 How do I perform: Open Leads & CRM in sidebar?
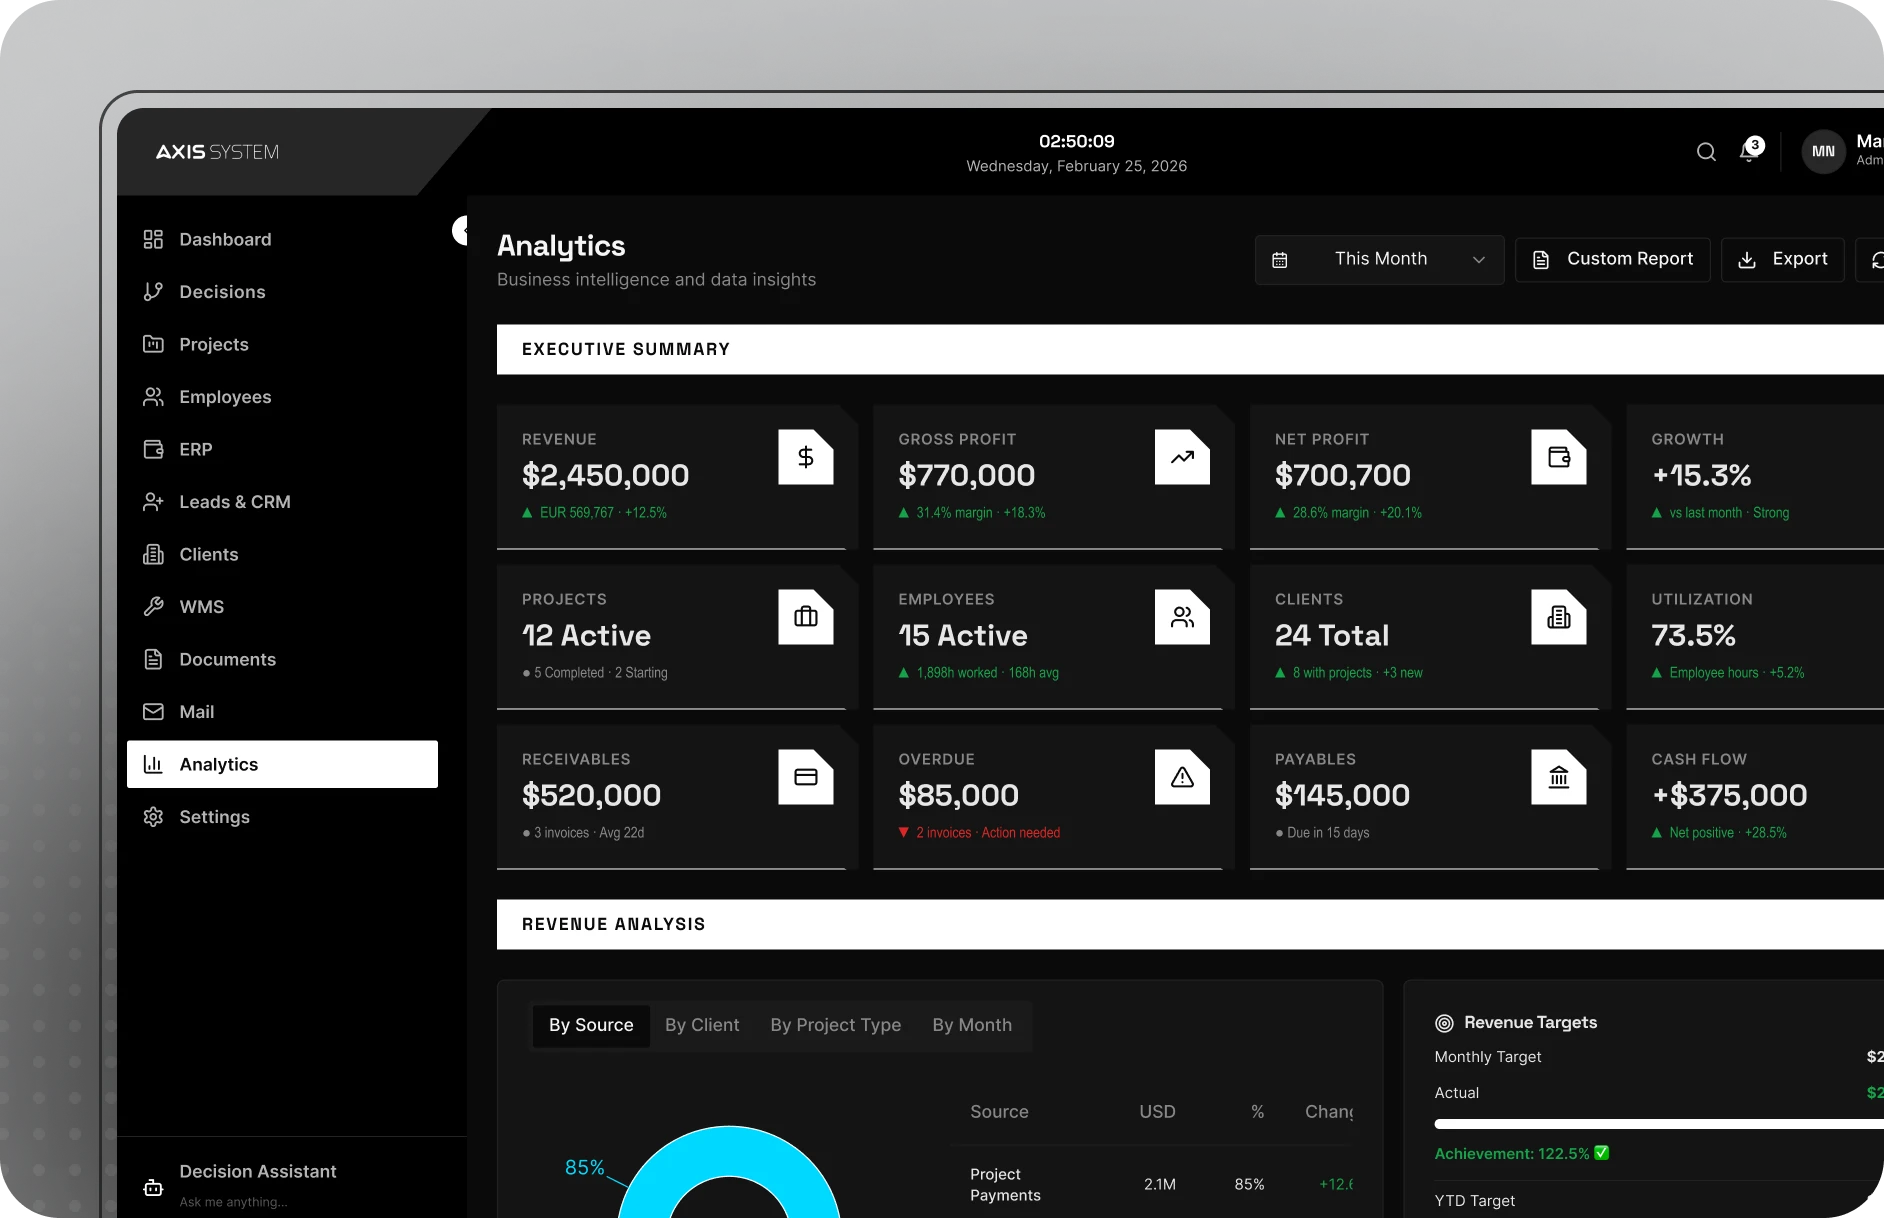(234, 502)
